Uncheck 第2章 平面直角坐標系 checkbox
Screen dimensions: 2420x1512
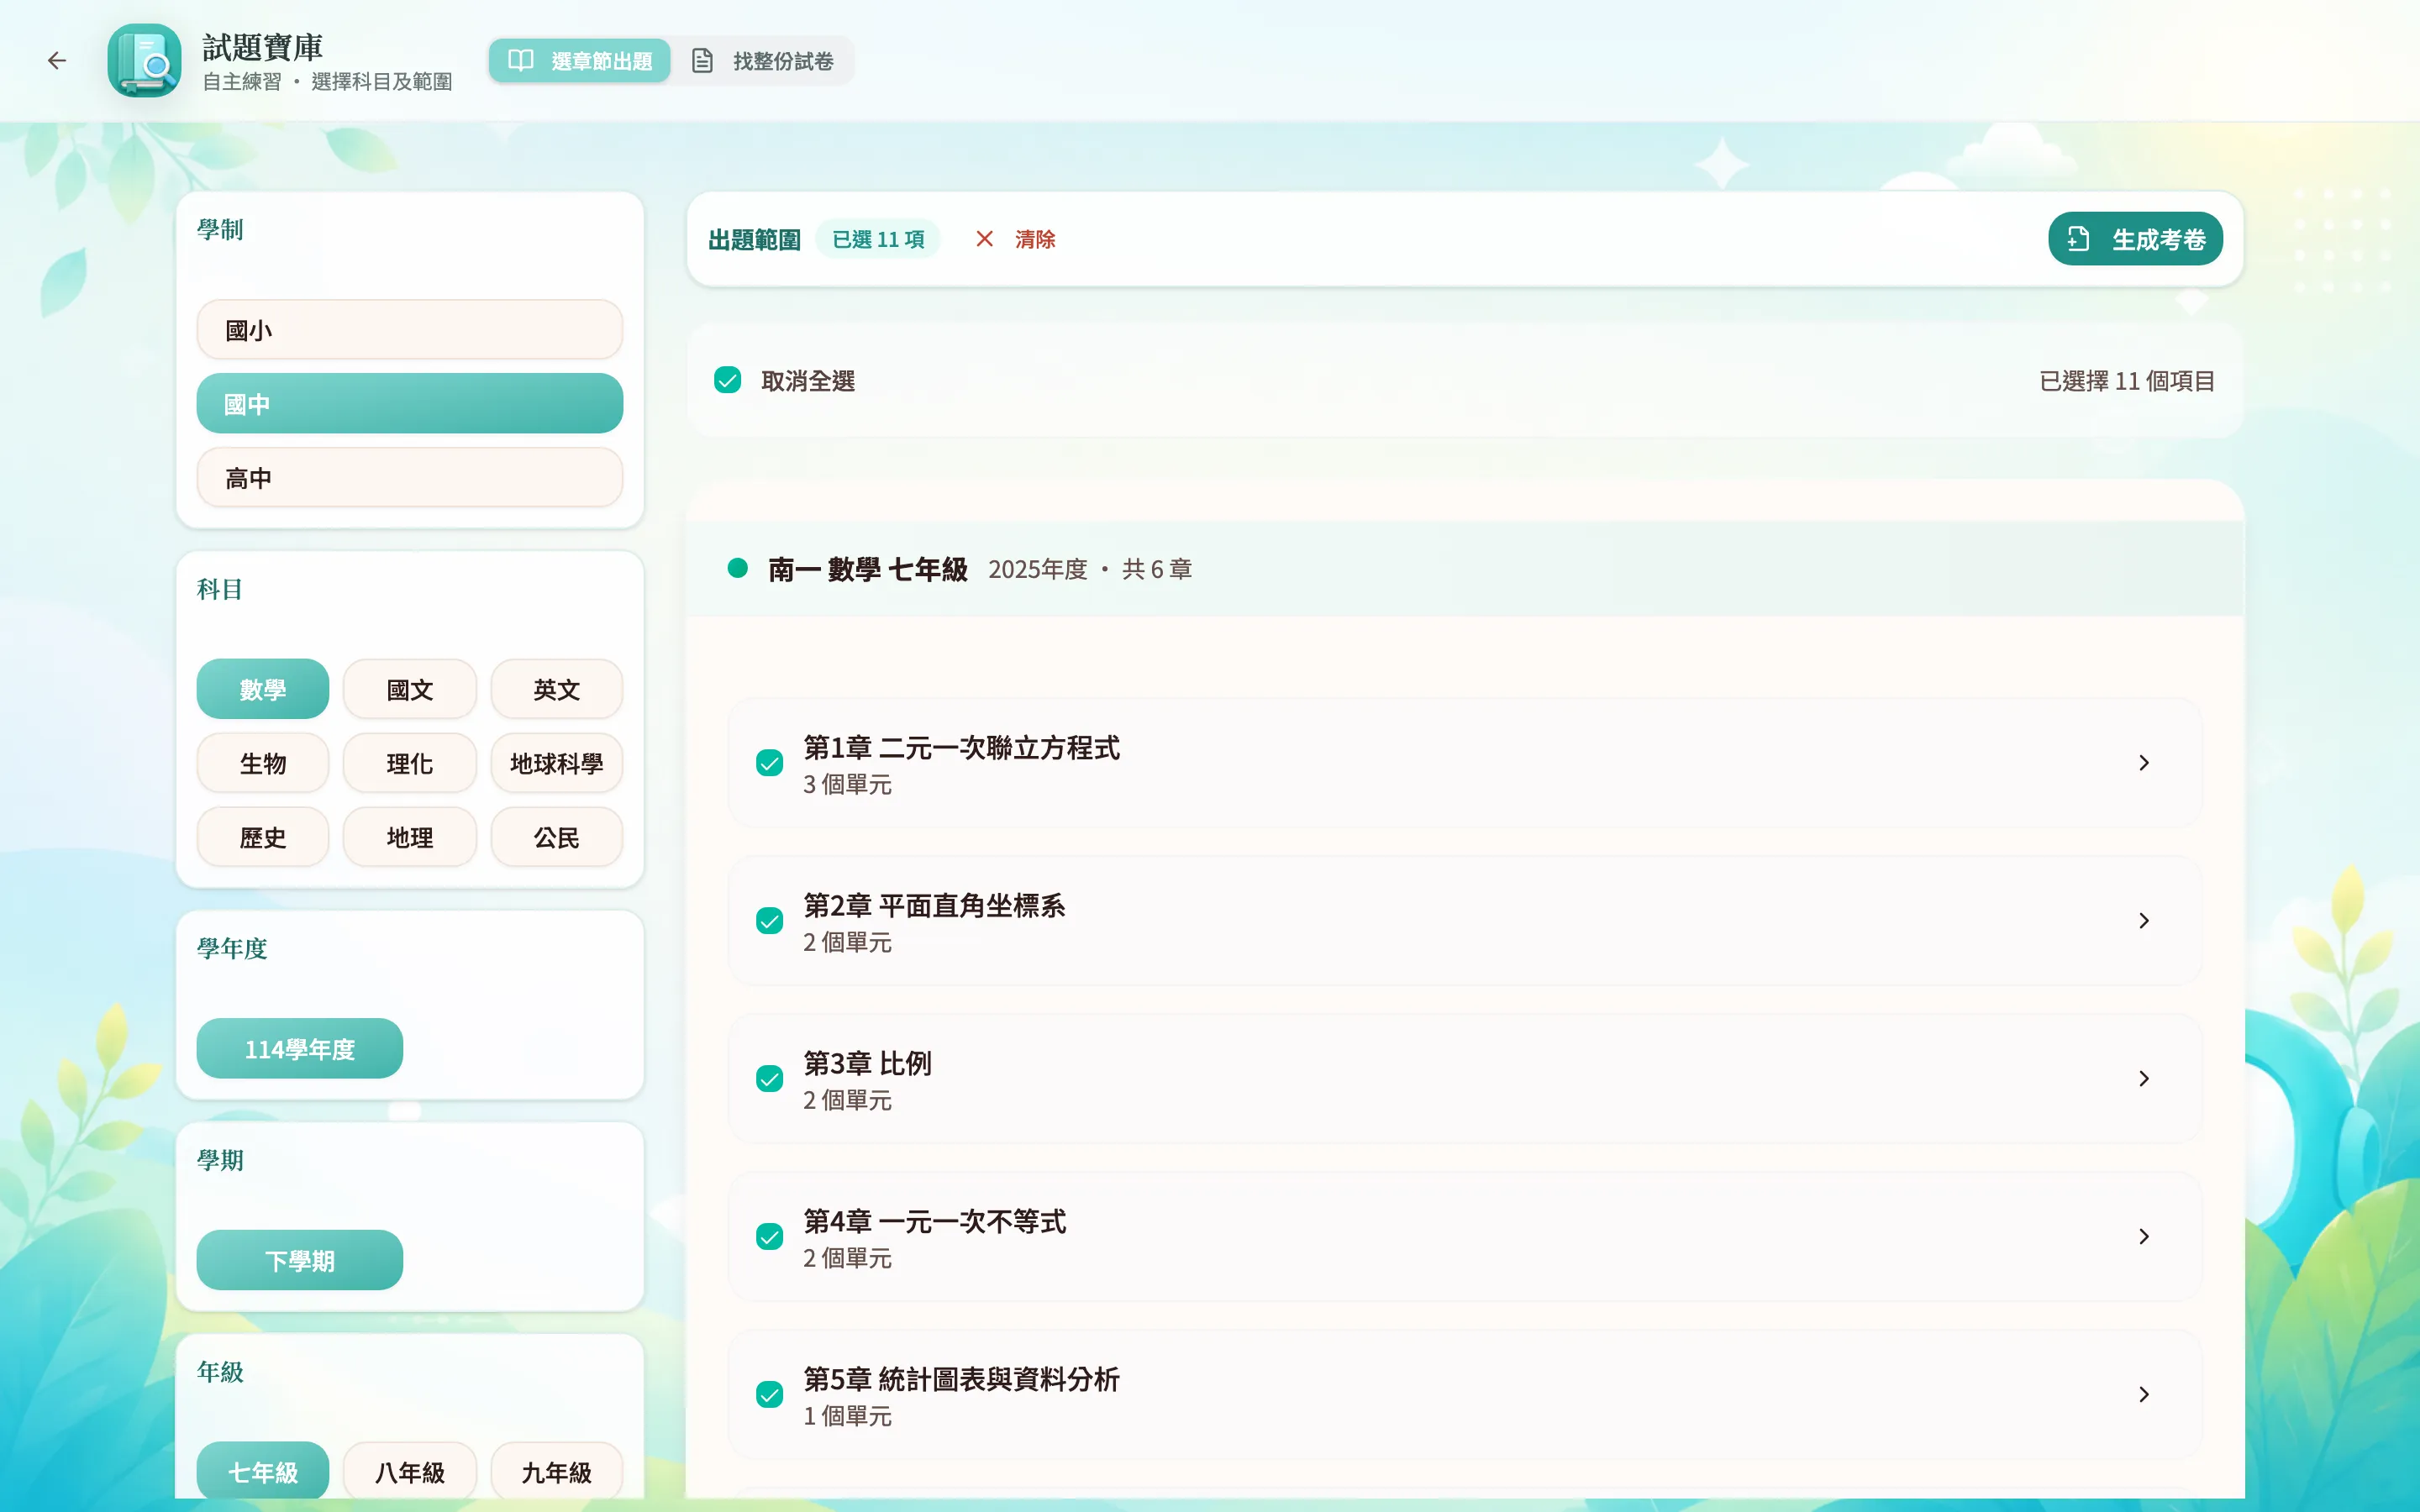click(x=769, y=921)
